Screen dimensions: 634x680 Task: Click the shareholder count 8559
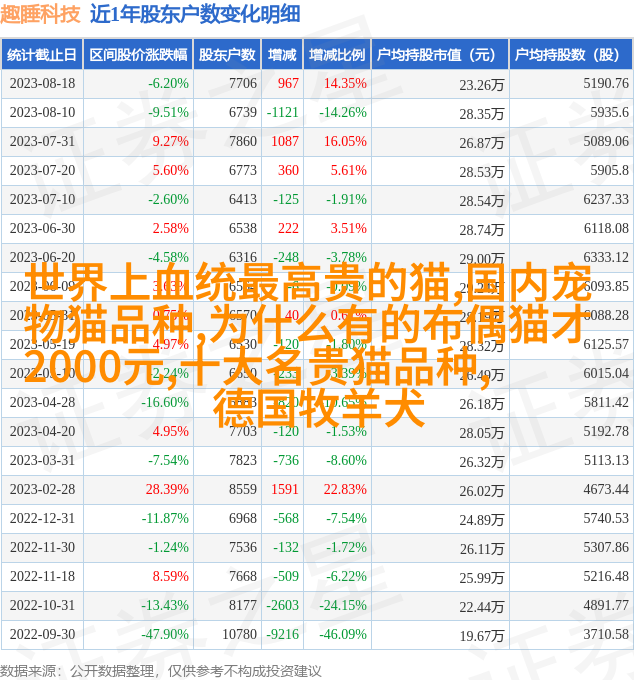point(243,489)
